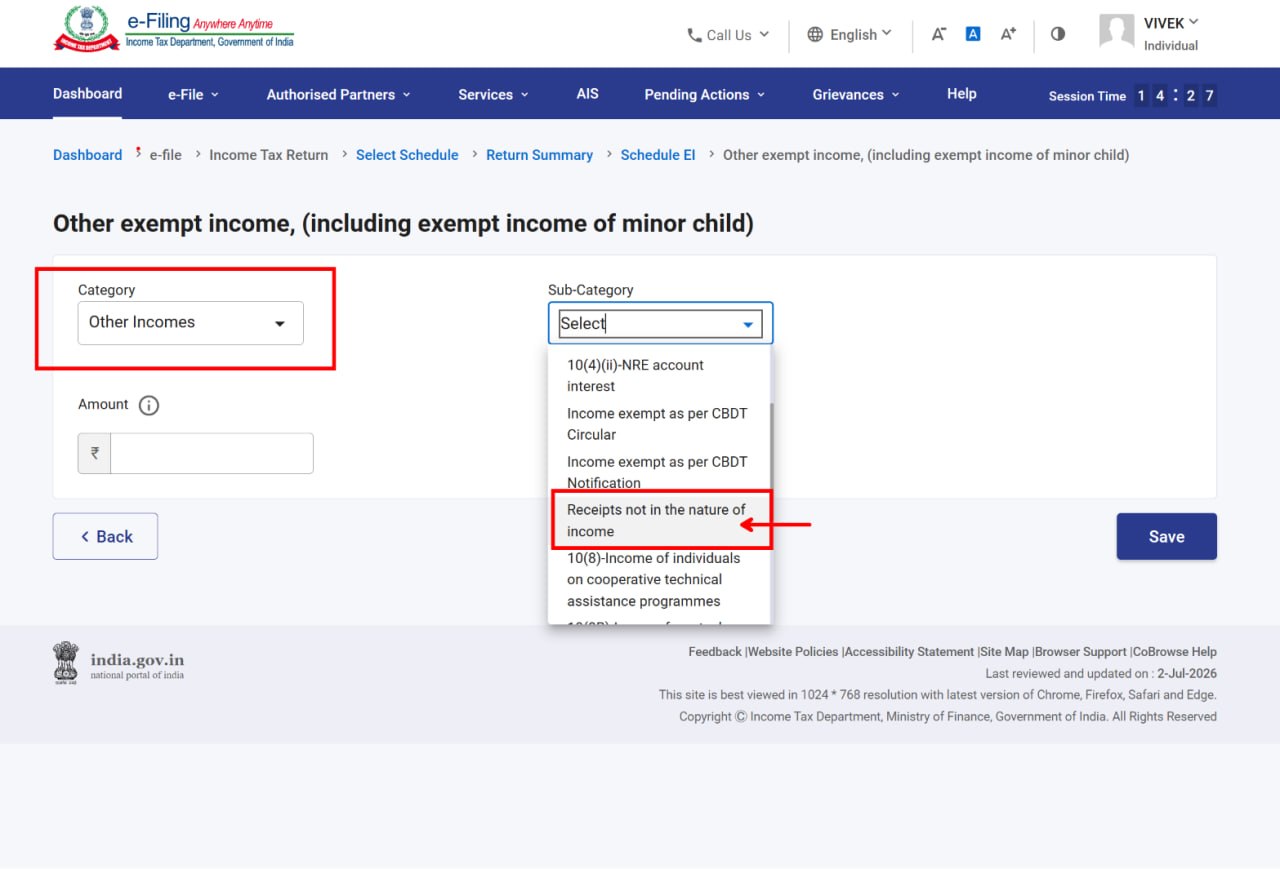
Task: Open the Help menu item
Action: click(x=962, y=93)
